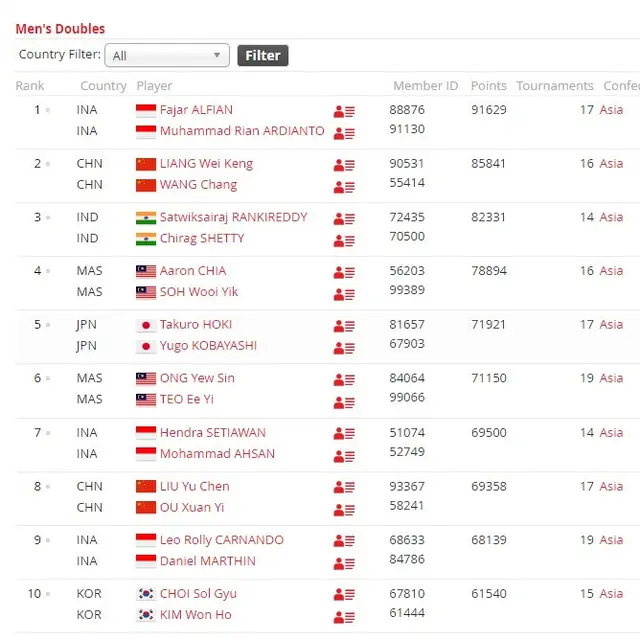640x640 pixels.
Task: Click Japan flag next to Takuro HOKI
Action: coord(146,325)
